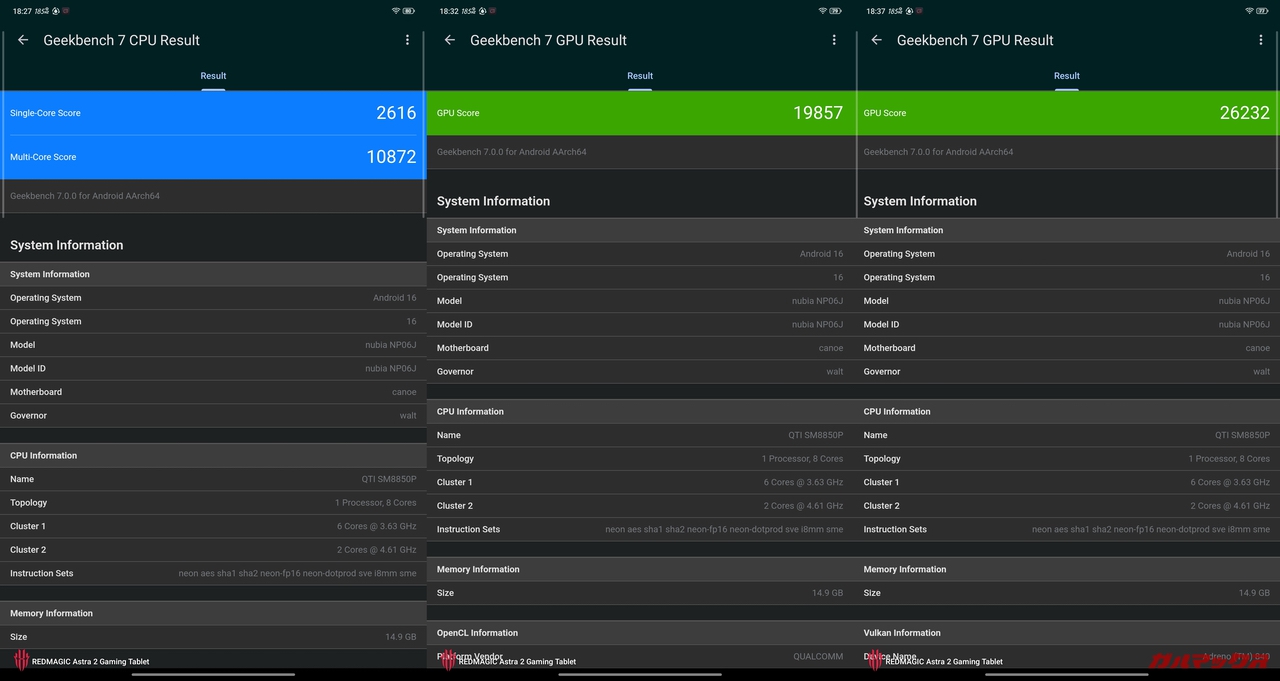Tap back arrow on the 19857 GPU result
Viewport: 1280px width, 681px height.
pyautogui.click(x=450, y=40)
